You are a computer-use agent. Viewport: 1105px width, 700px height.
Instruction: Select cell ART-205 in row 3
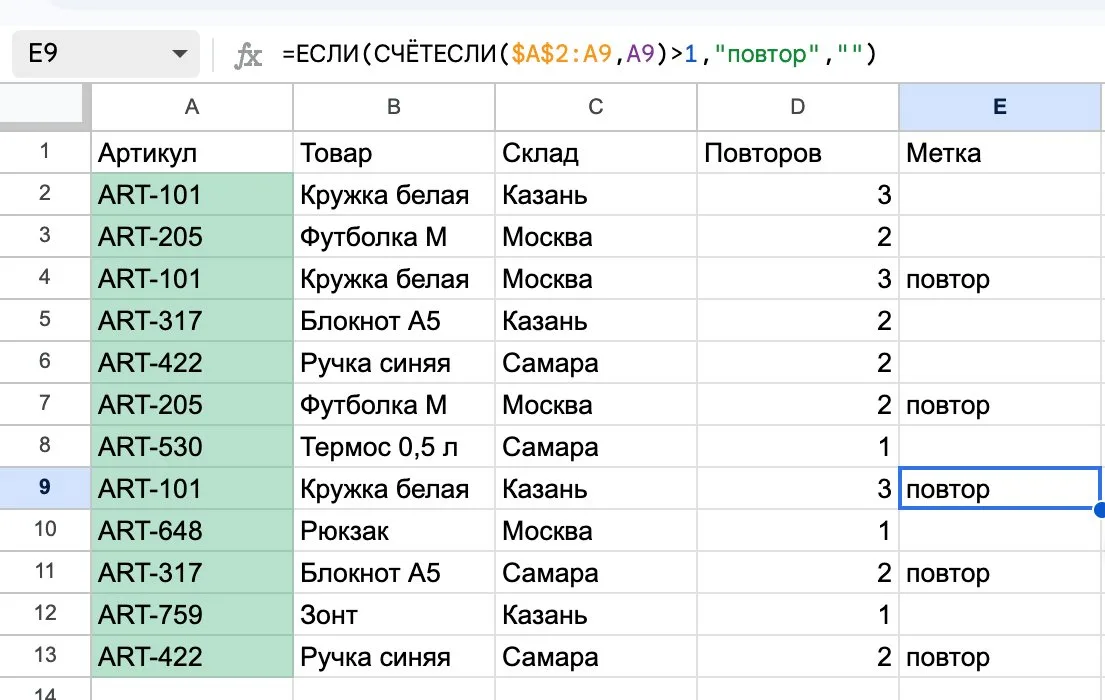pos(192,236)
